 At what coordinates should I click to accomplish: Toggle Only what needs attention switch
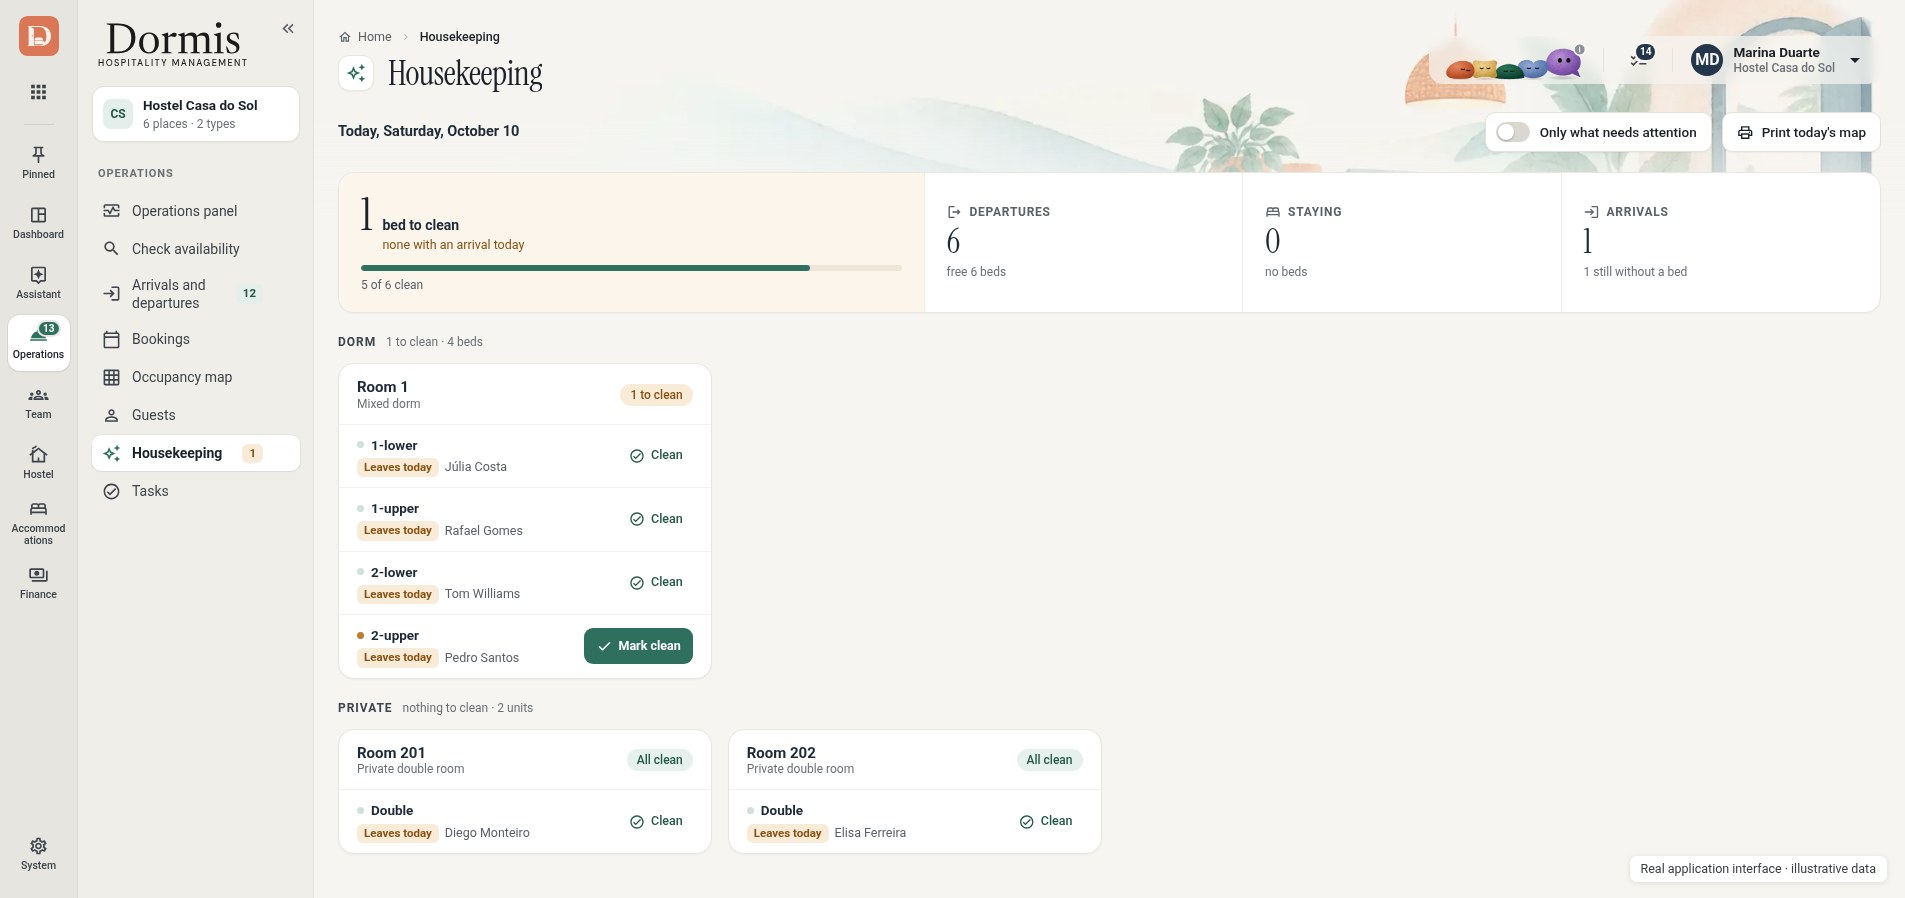(1513, 132)
